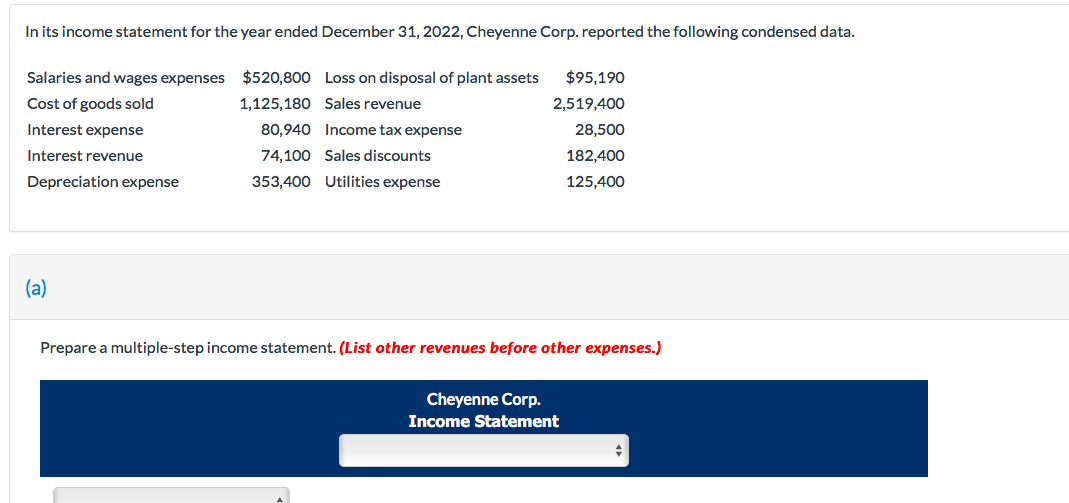Open the partially visible dropdown at bottom left

(x=170, y=495)
